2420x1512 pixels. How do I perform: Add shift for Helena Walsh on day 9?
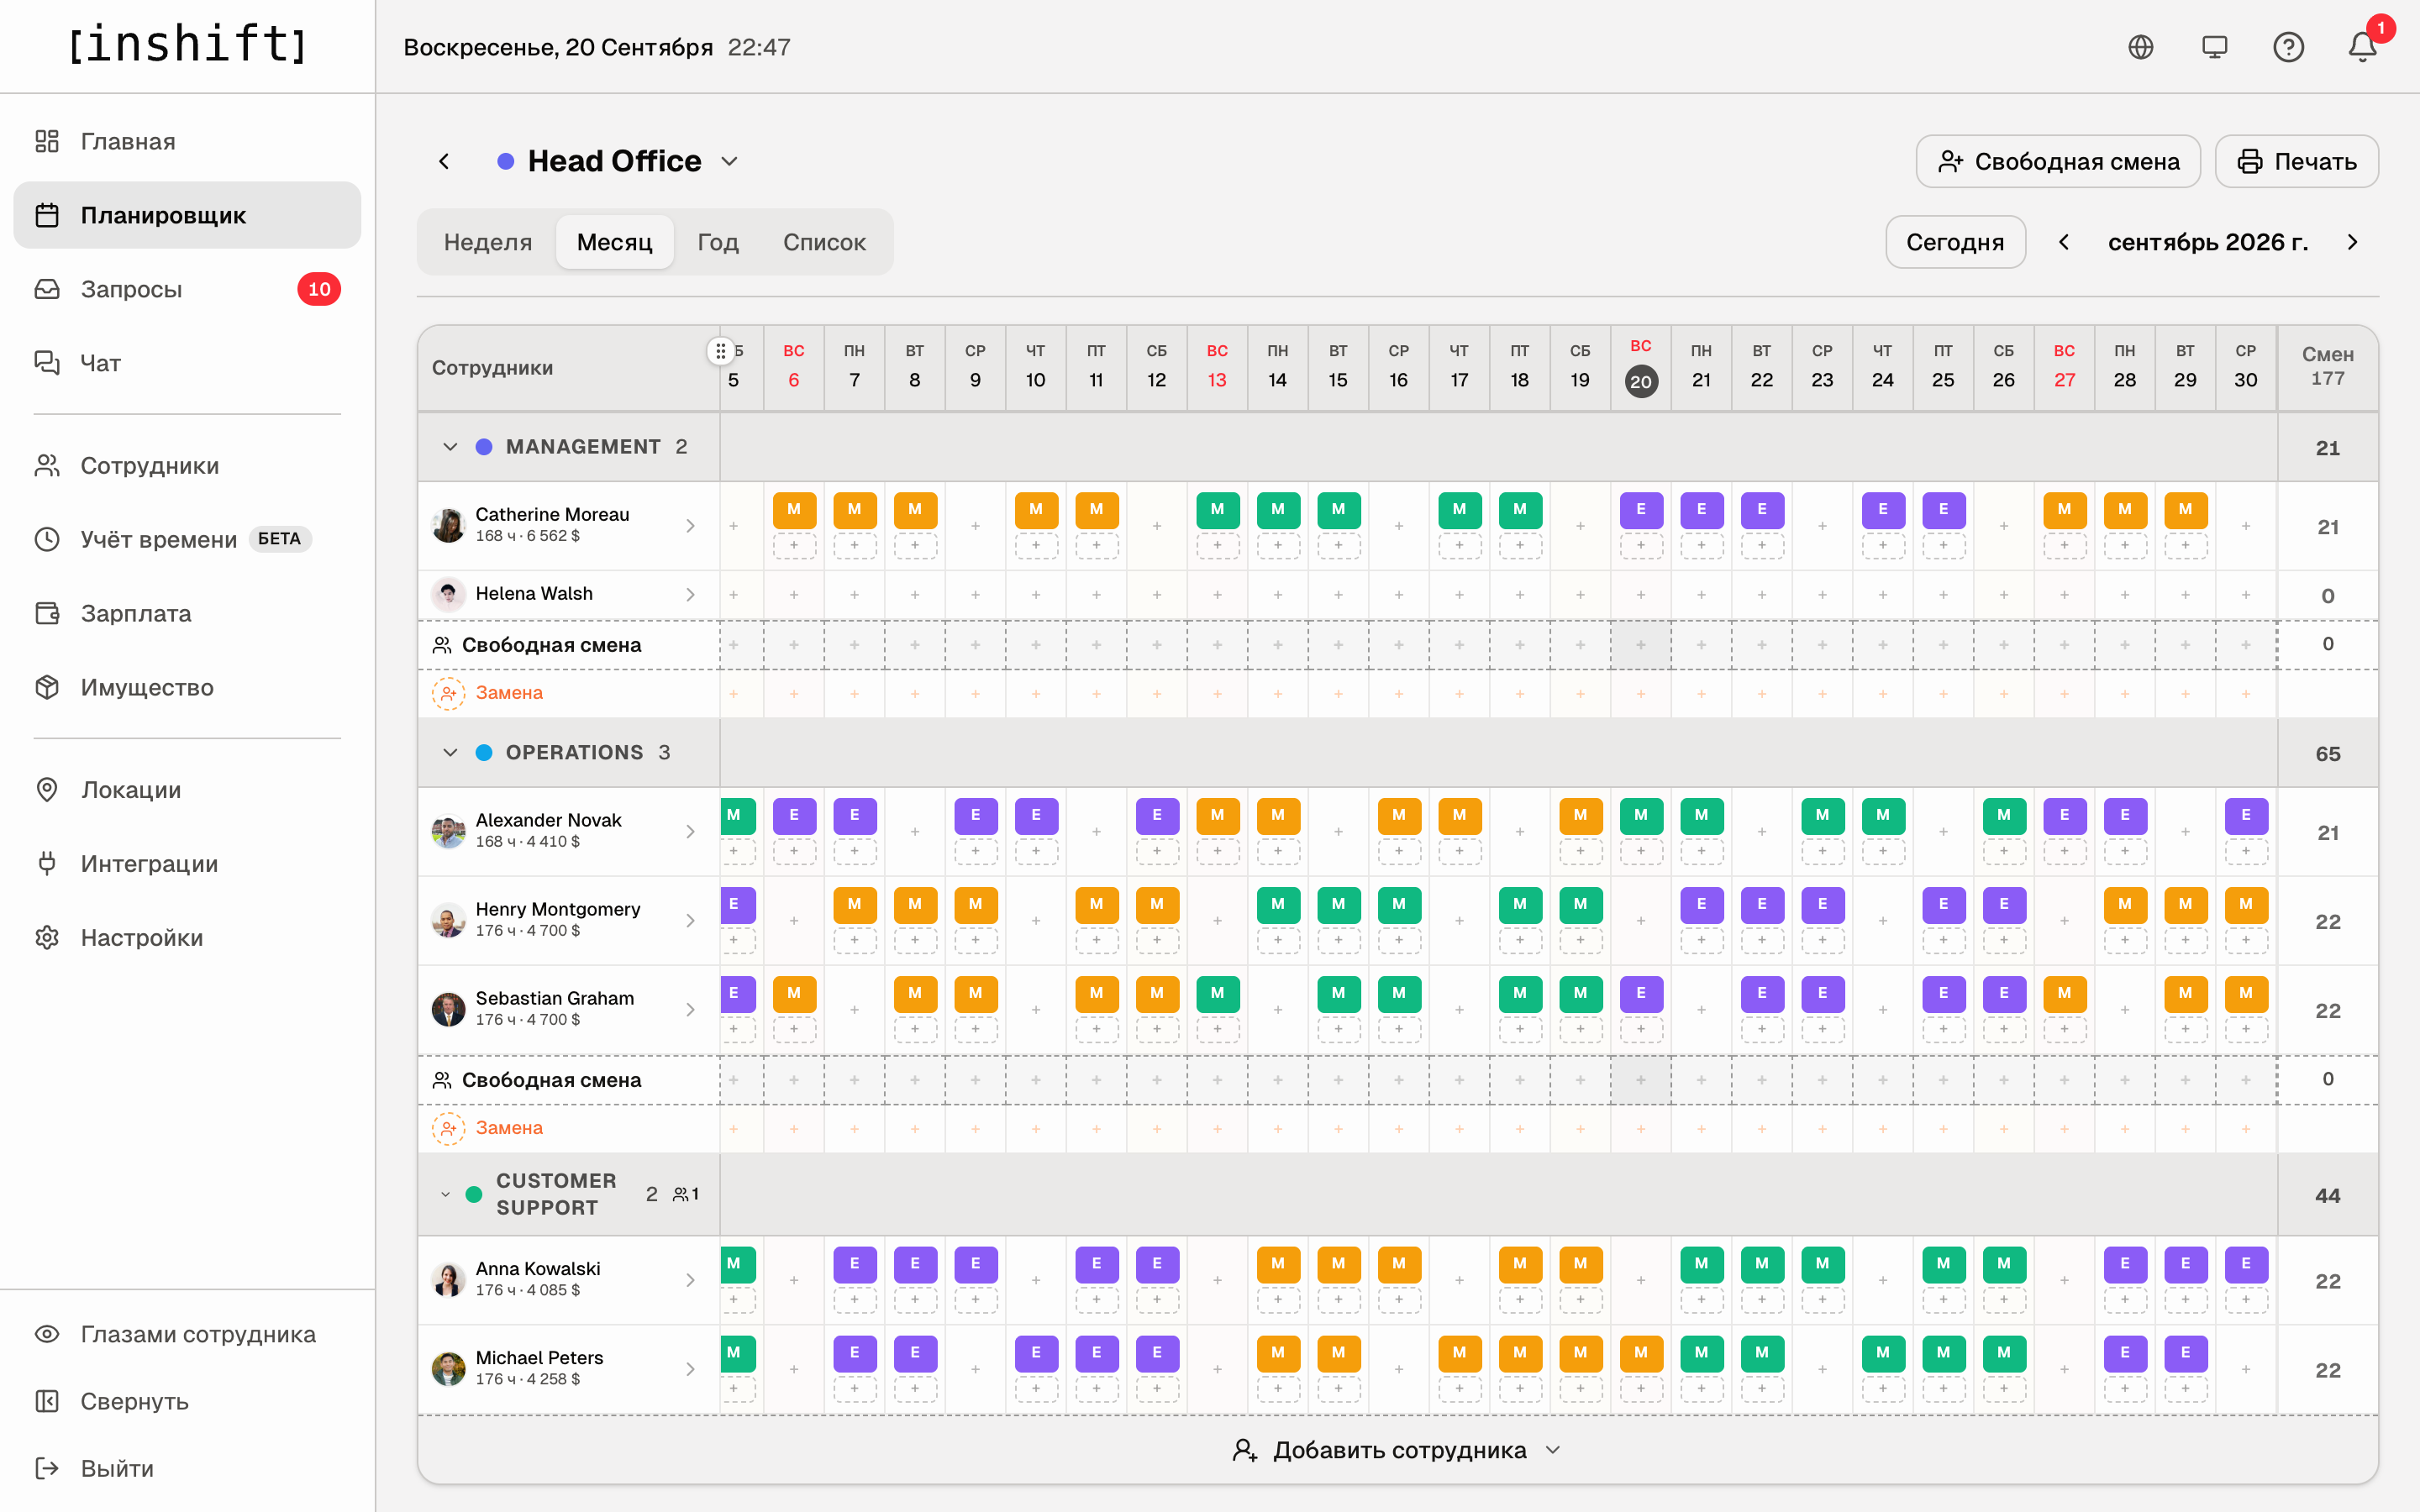click(975, 595)
